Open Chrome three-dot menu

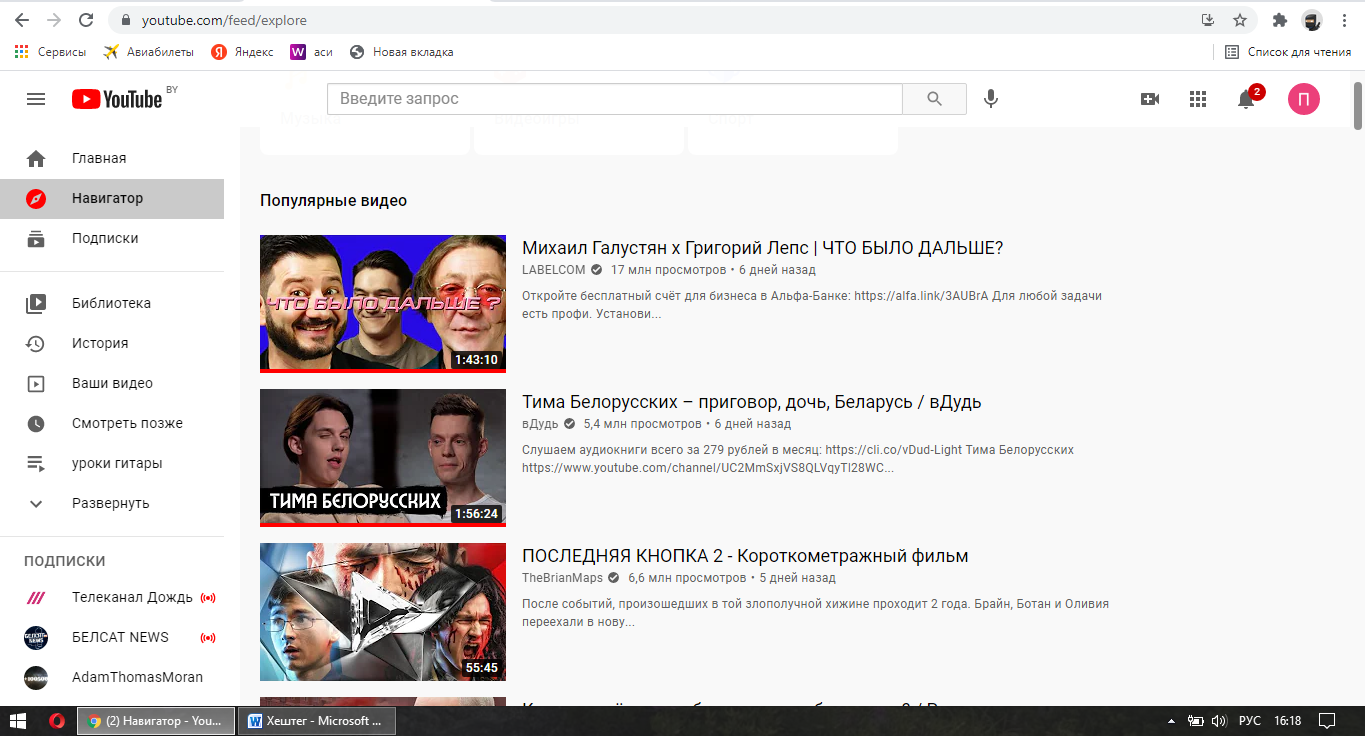tap(1344, 20)
